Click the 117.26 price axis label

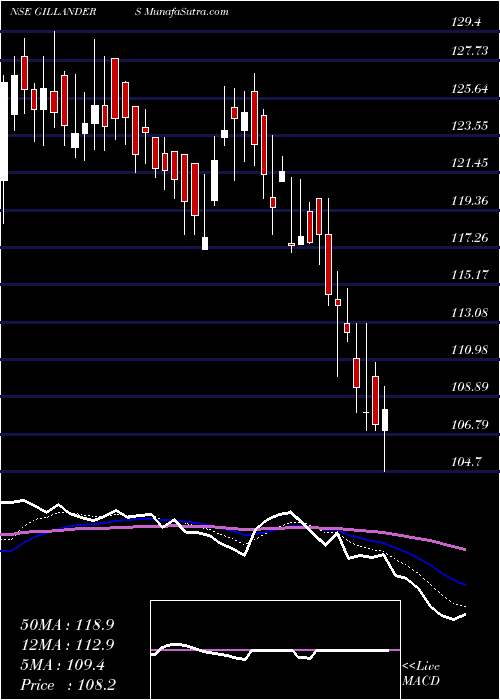coord(470,238)
